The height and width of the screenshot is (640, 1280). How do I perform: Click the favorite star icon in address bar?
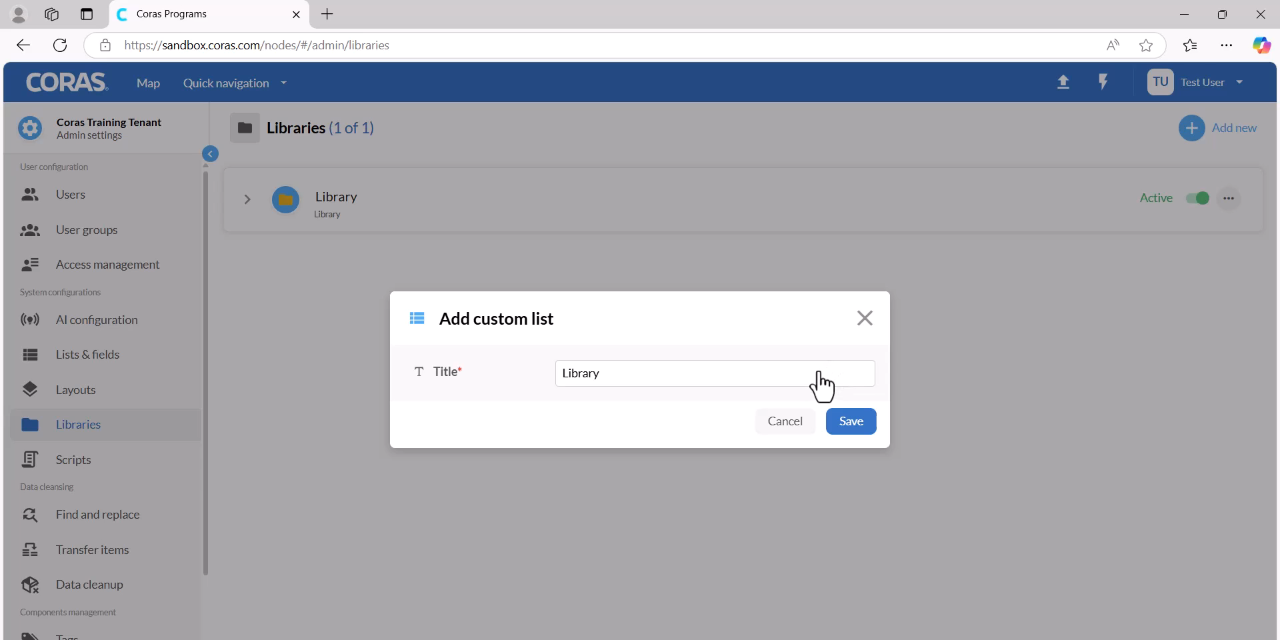1146,45
